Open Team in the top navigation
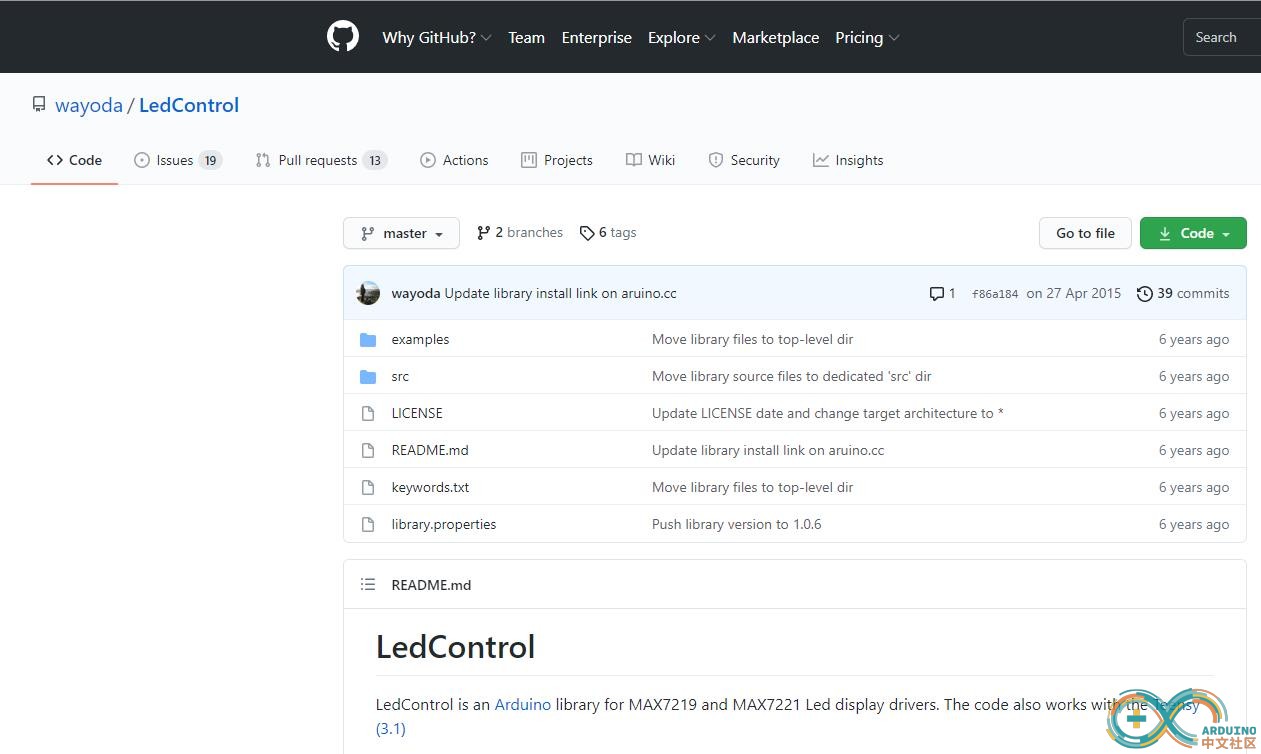Image resolution: width=1261 pixels, height=754 pixels. tap(526, 37)
